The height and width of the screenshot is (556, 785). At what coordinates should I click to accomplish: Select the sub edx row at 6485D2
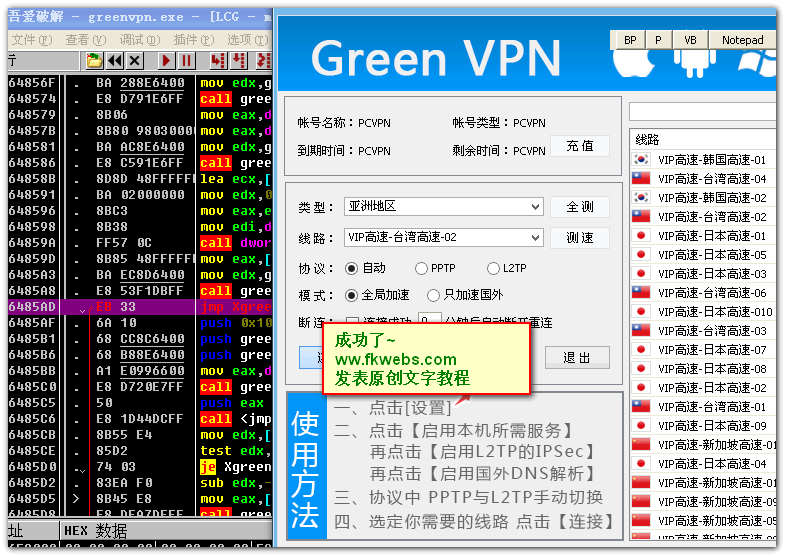click(140, 483)
